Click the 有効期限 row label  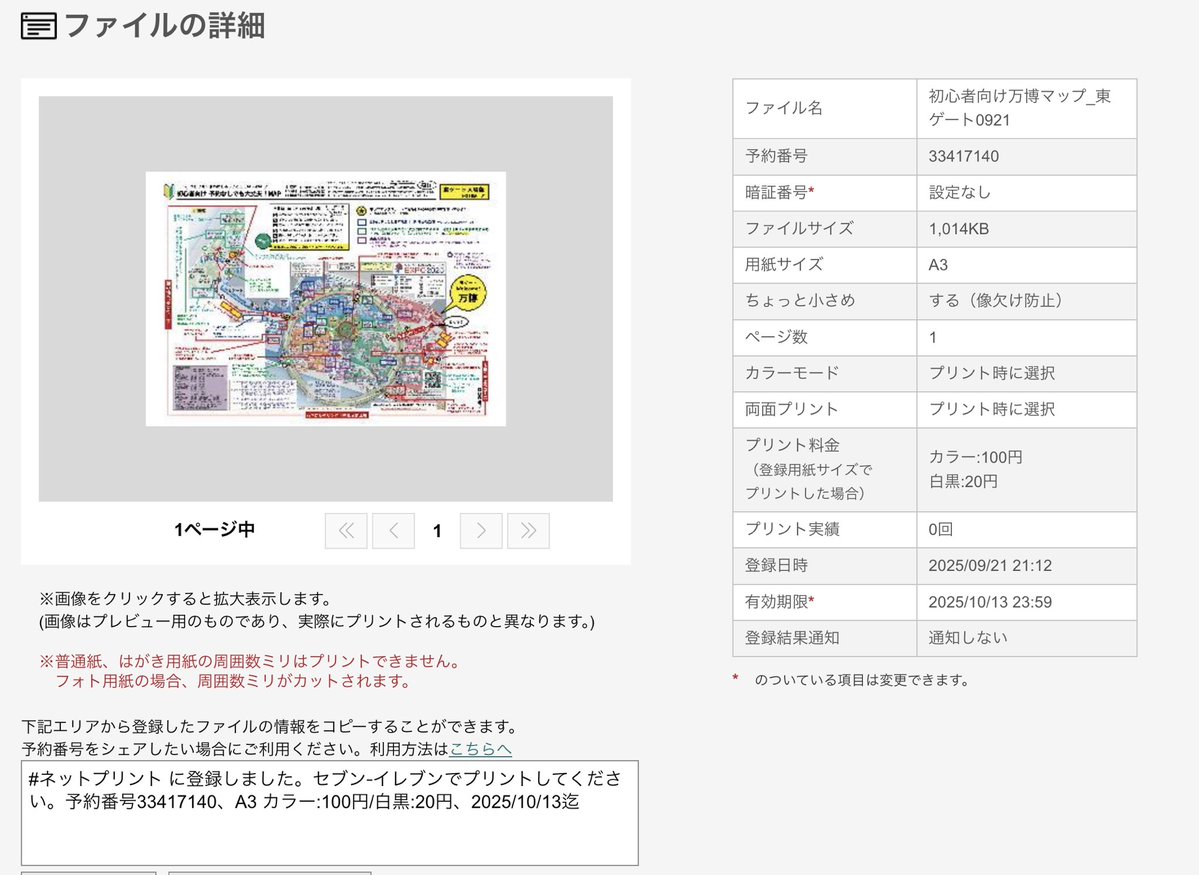pos(779,602)
